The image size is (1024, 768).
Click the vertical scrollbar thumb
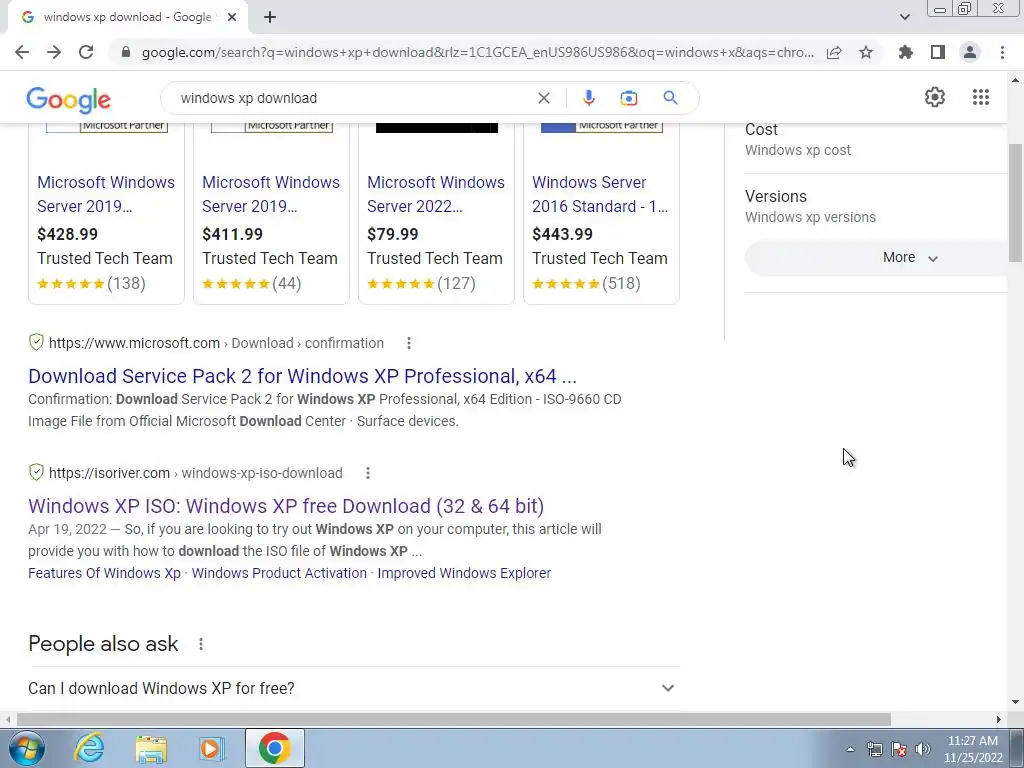click(1015, 202)
